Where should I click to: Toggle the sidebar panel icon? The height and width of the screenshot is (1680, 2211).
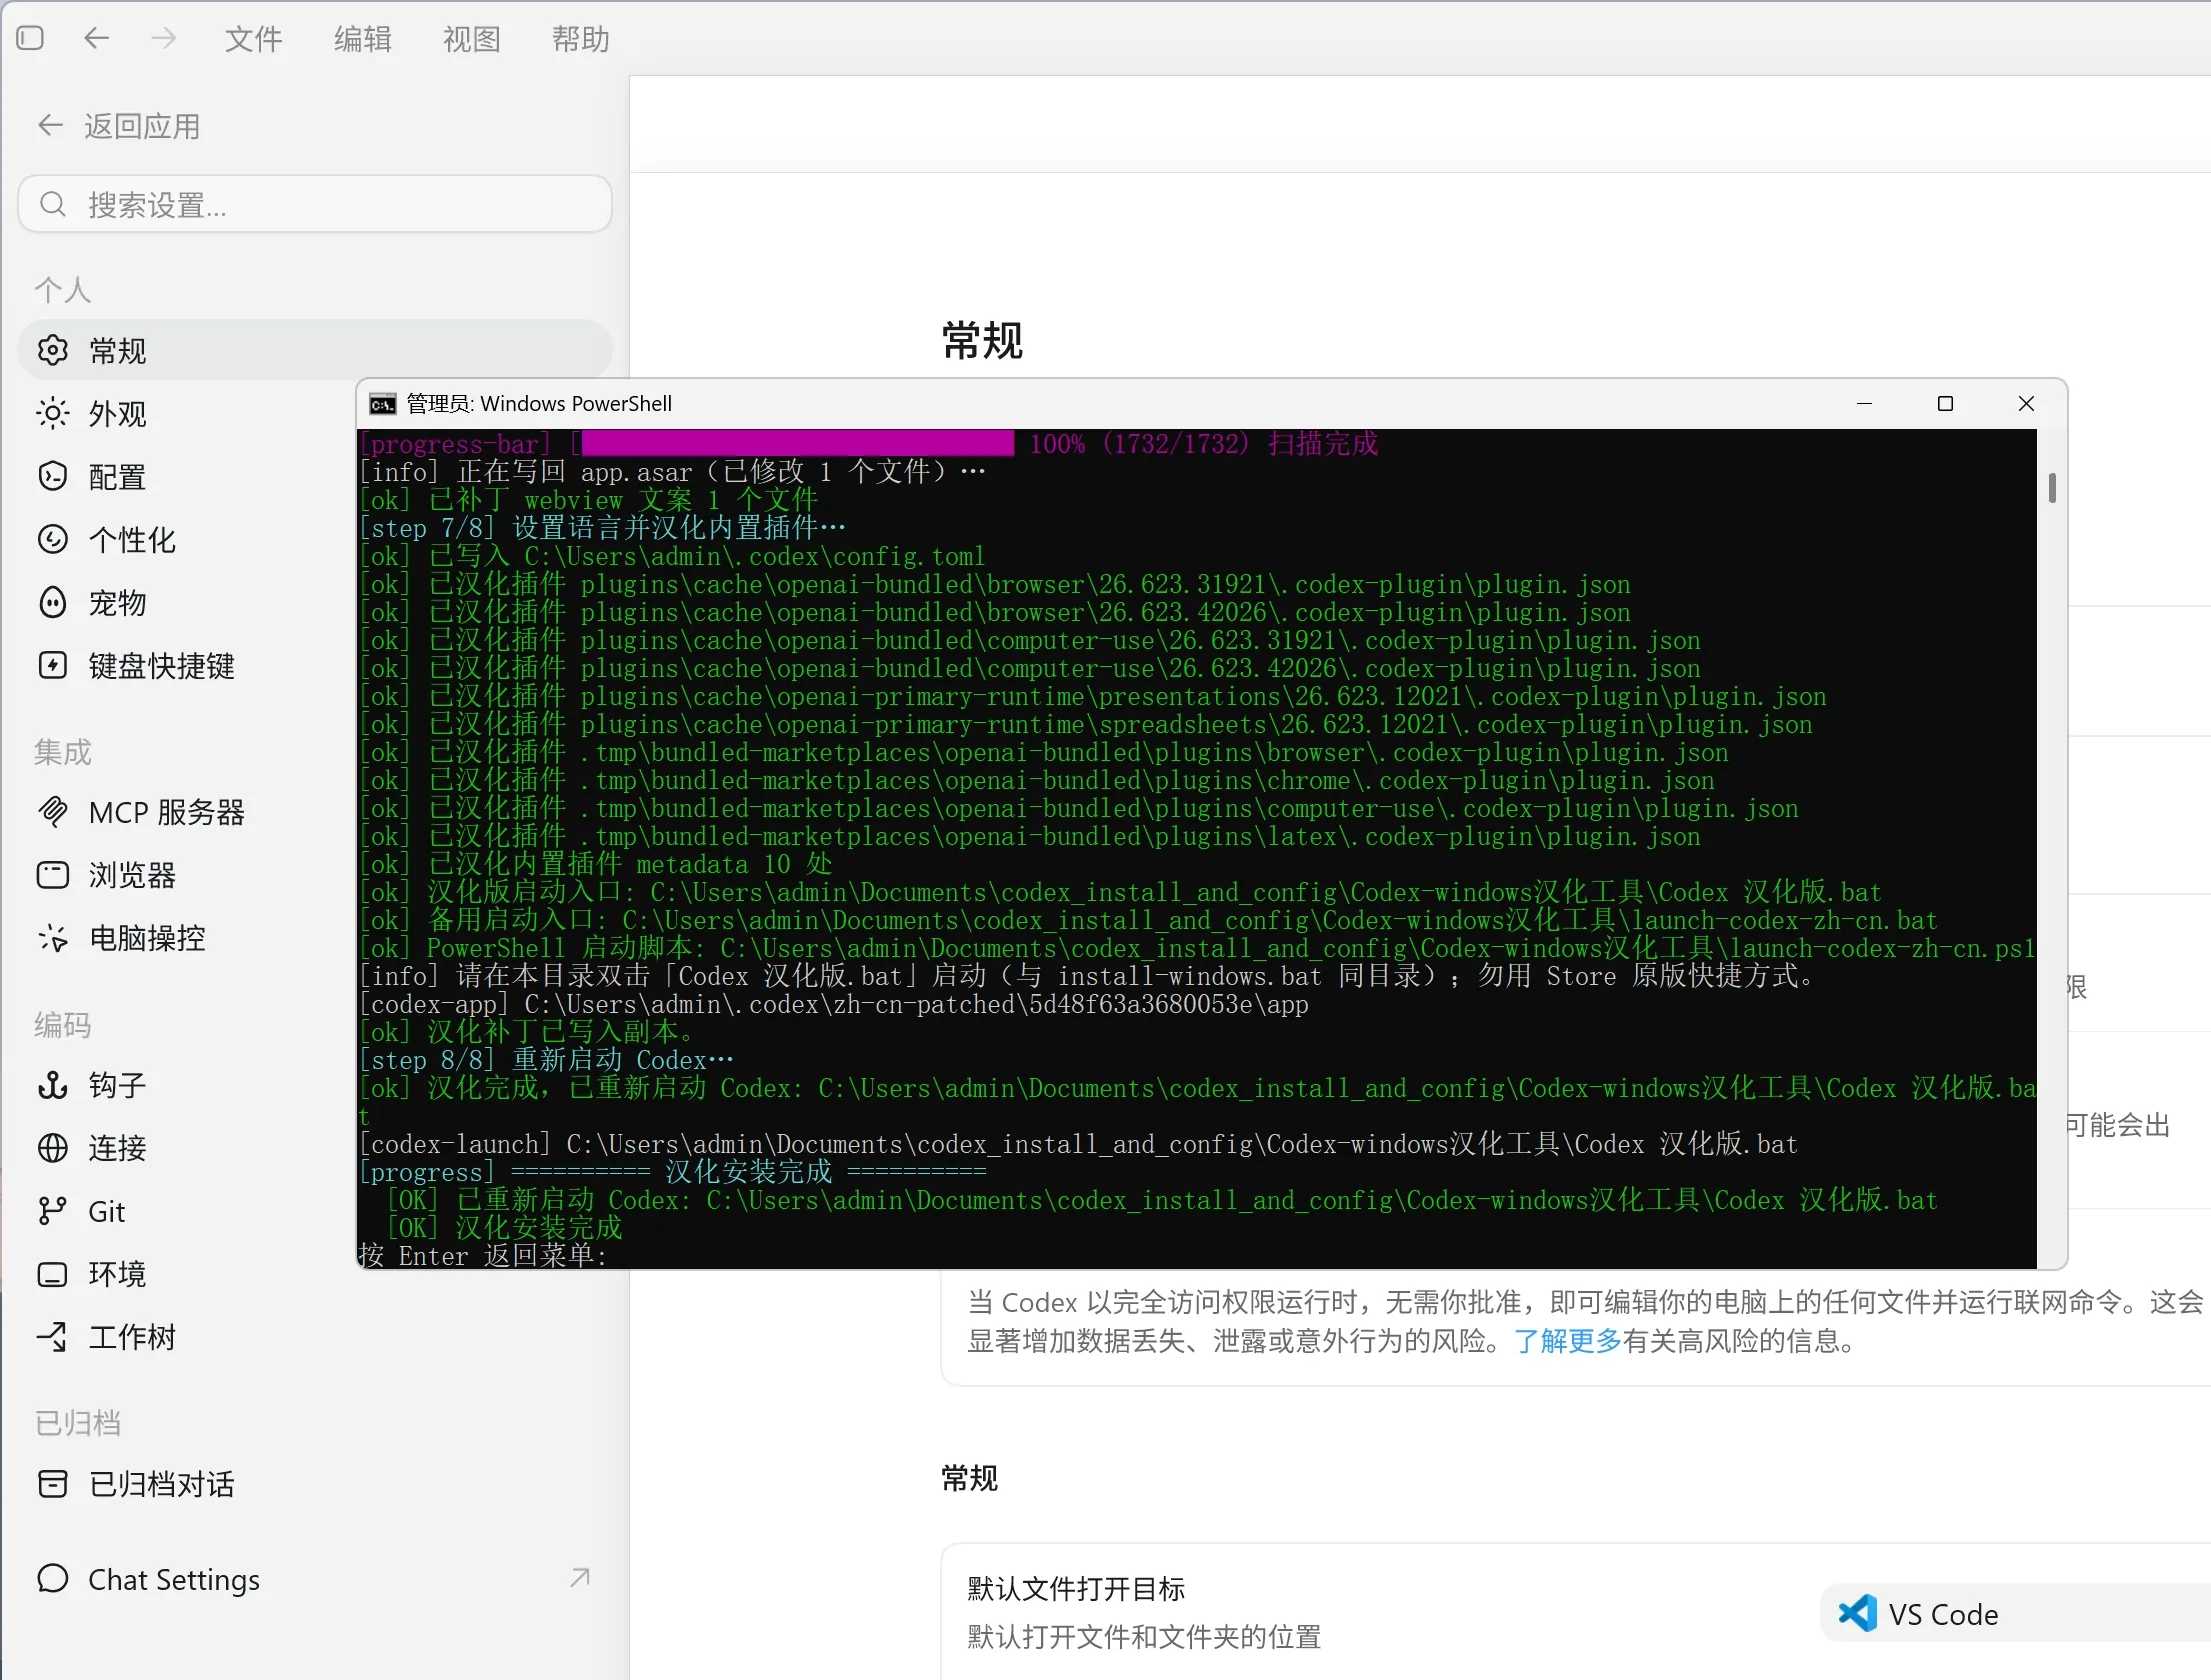pos(31,38)
